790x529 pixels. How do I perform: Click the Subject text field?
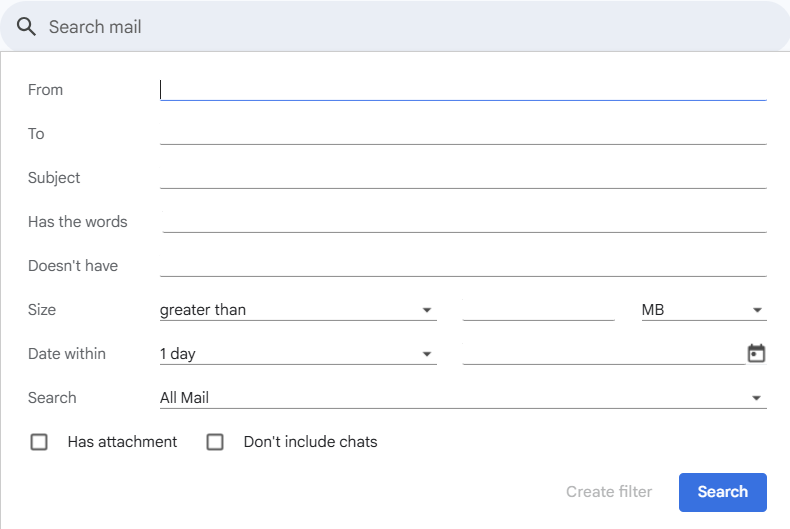coord(463,177)
